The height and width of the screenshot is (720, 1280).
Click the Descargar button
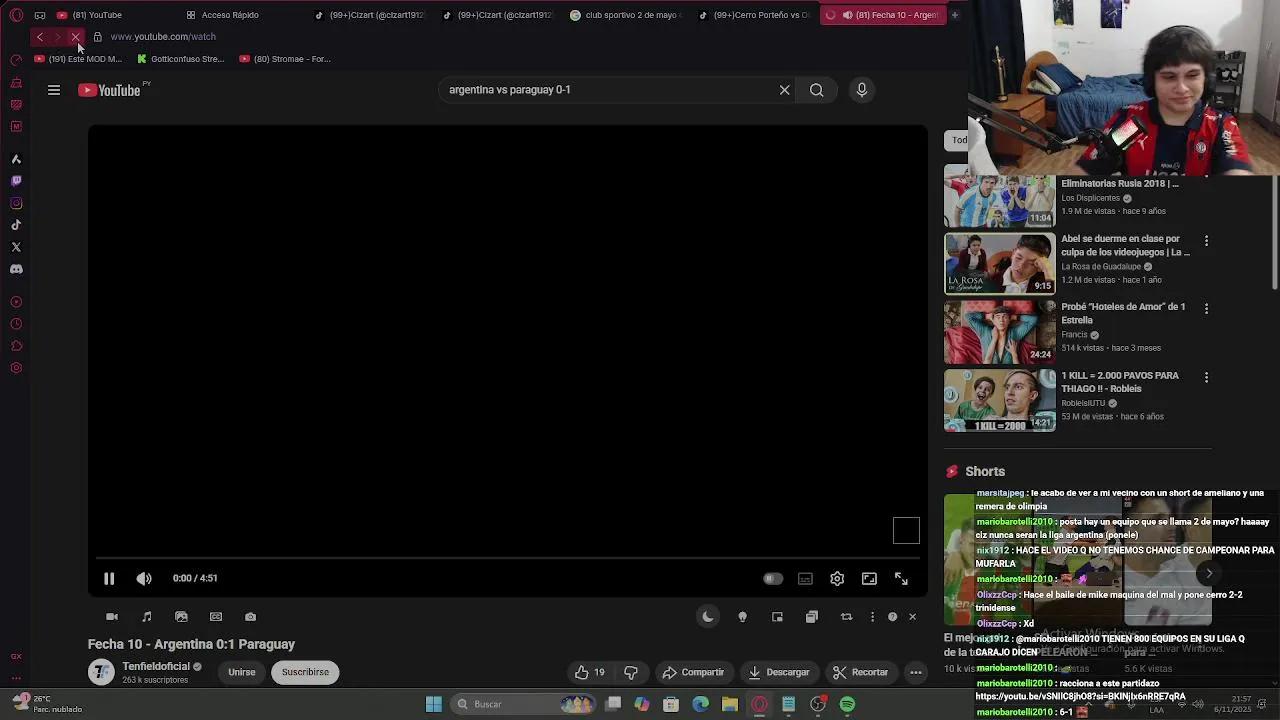pyautogui.click(x=778, y=673)
